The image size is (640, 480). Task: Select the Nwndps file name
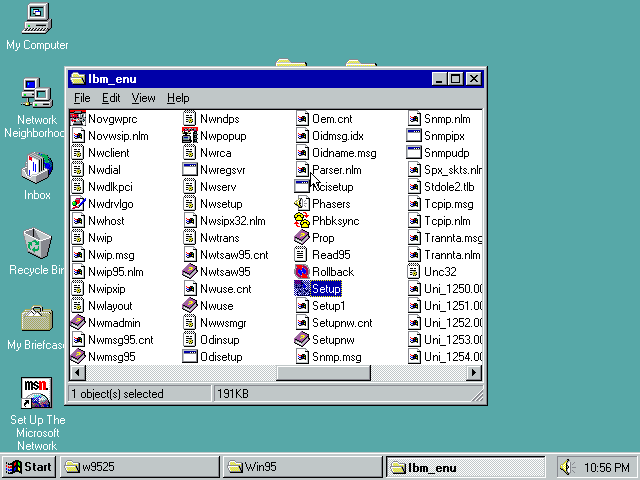pos(220,119)
